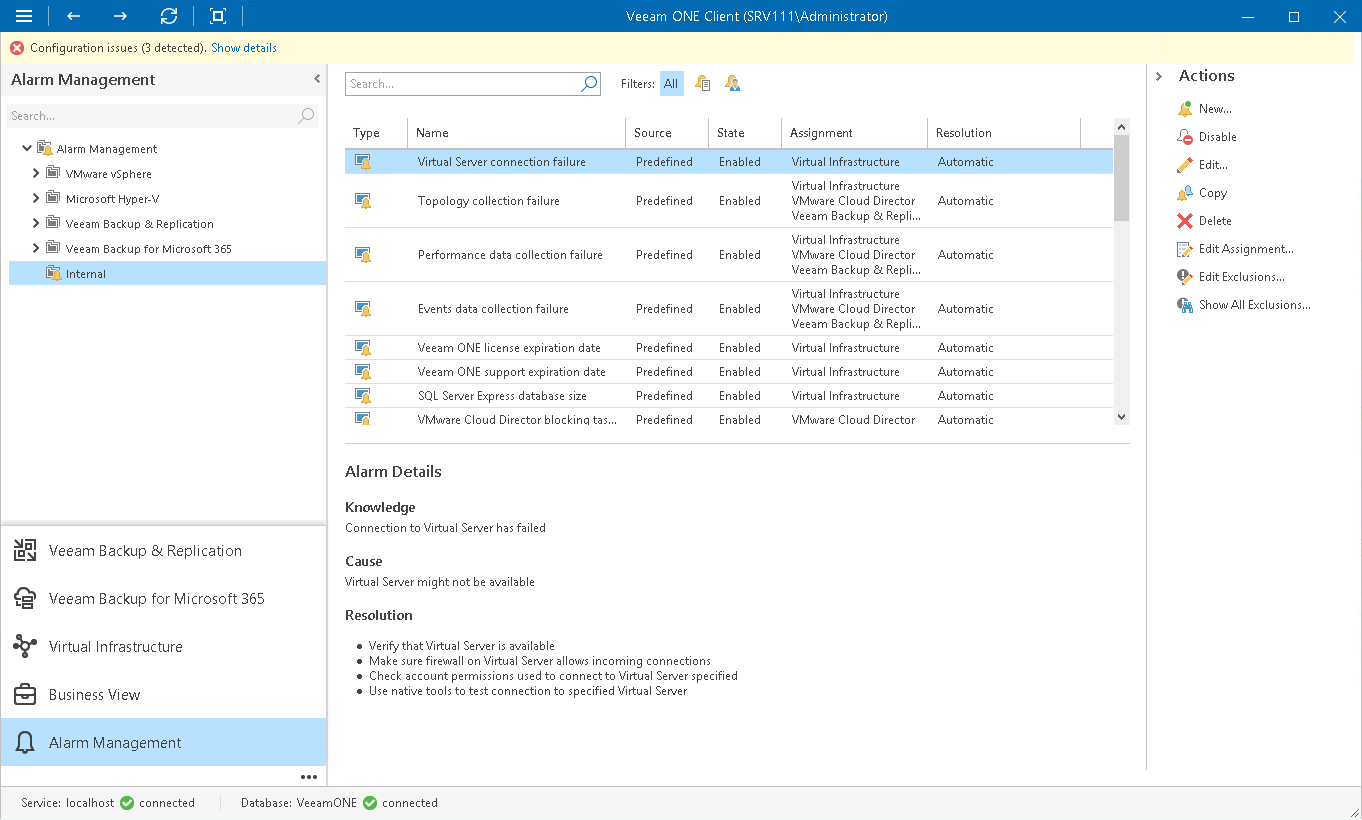
Task: Open Business View section
Action: pyautogui.click(x=163, y=695)
